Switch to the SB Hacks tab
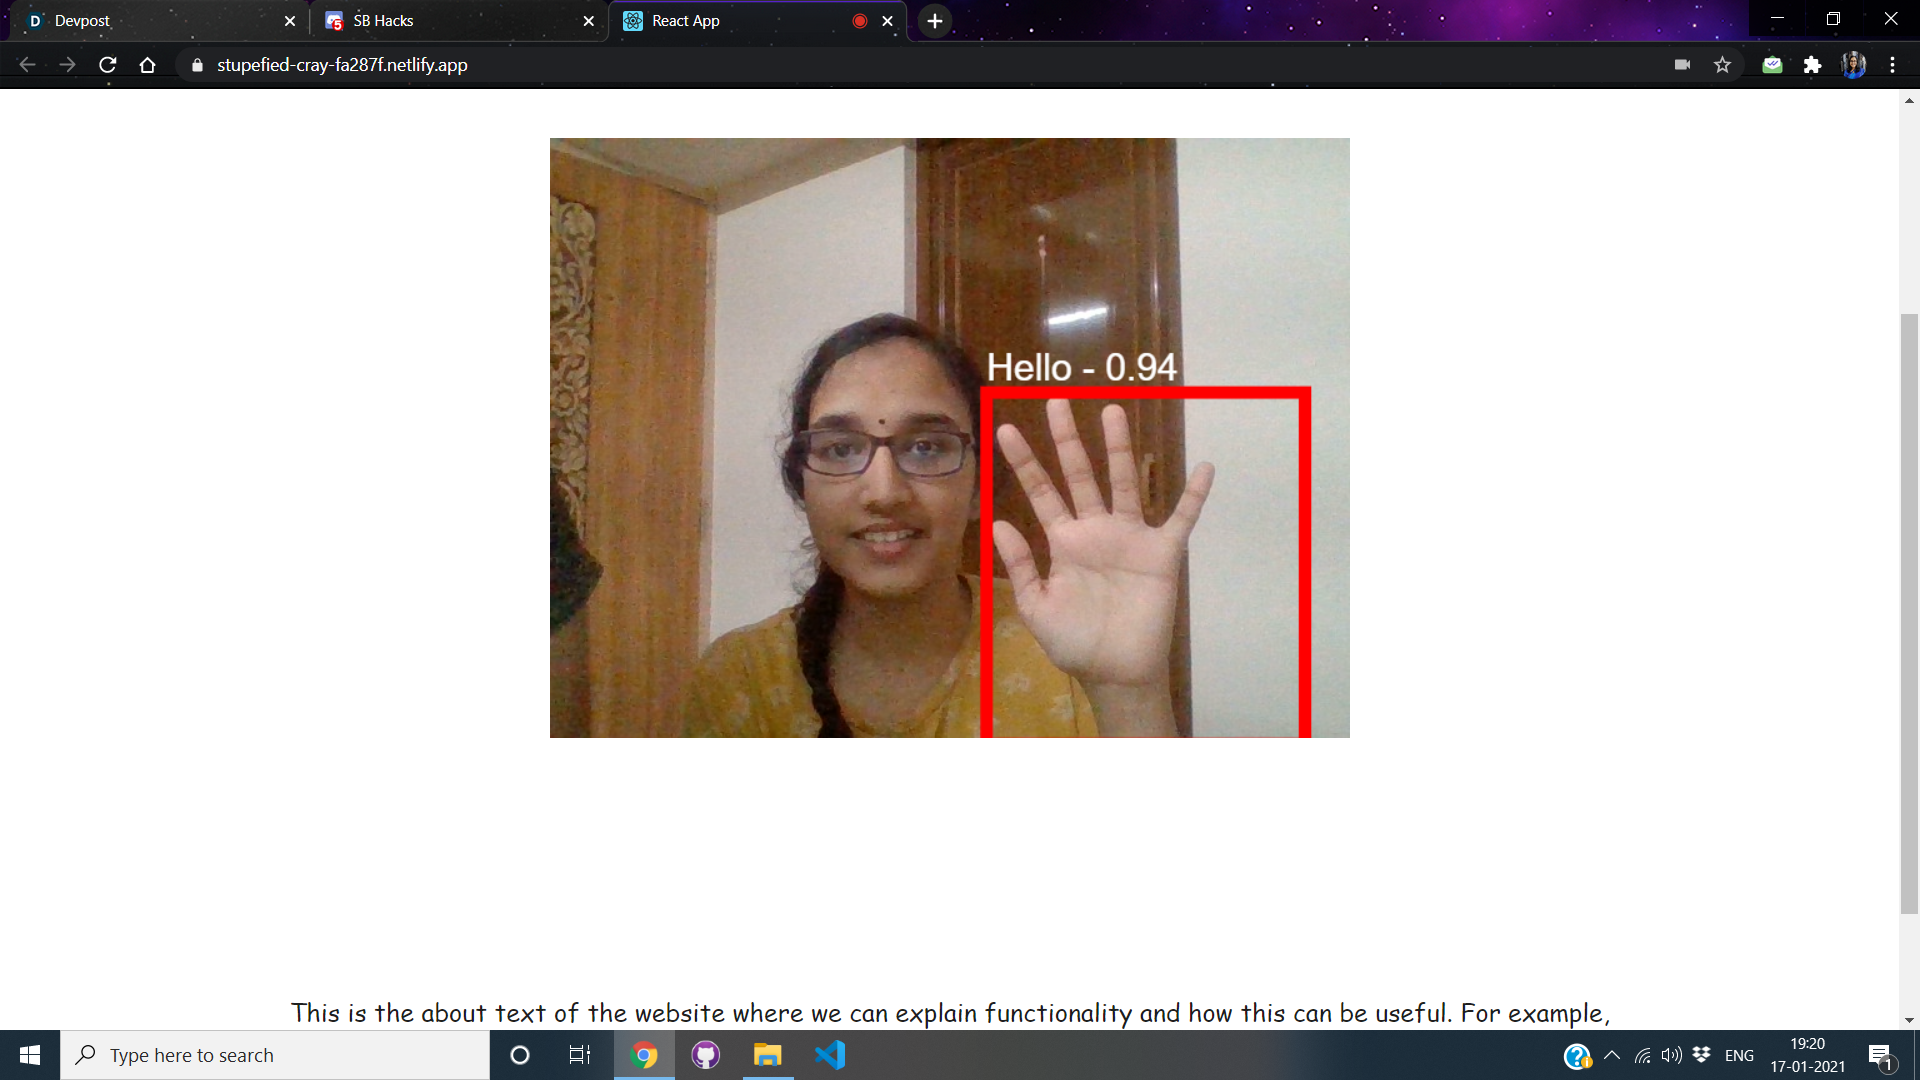This screenshot has width=1920, height=1080. [450, 21]
